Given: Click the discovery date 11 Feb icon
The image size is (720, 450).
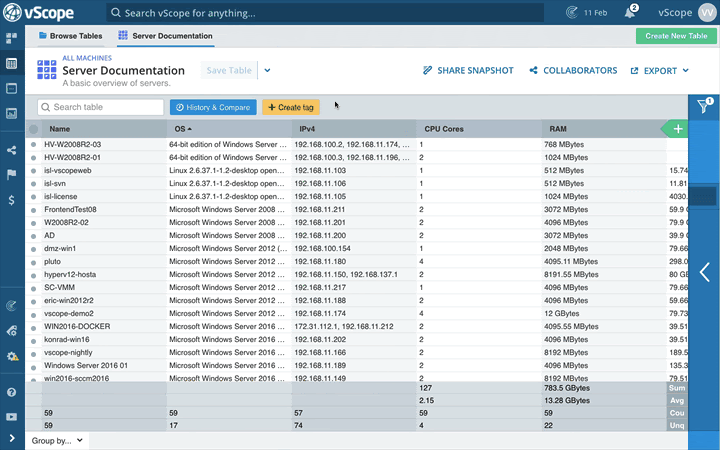Looking at the screenshot, I should (x=572, y=12).
